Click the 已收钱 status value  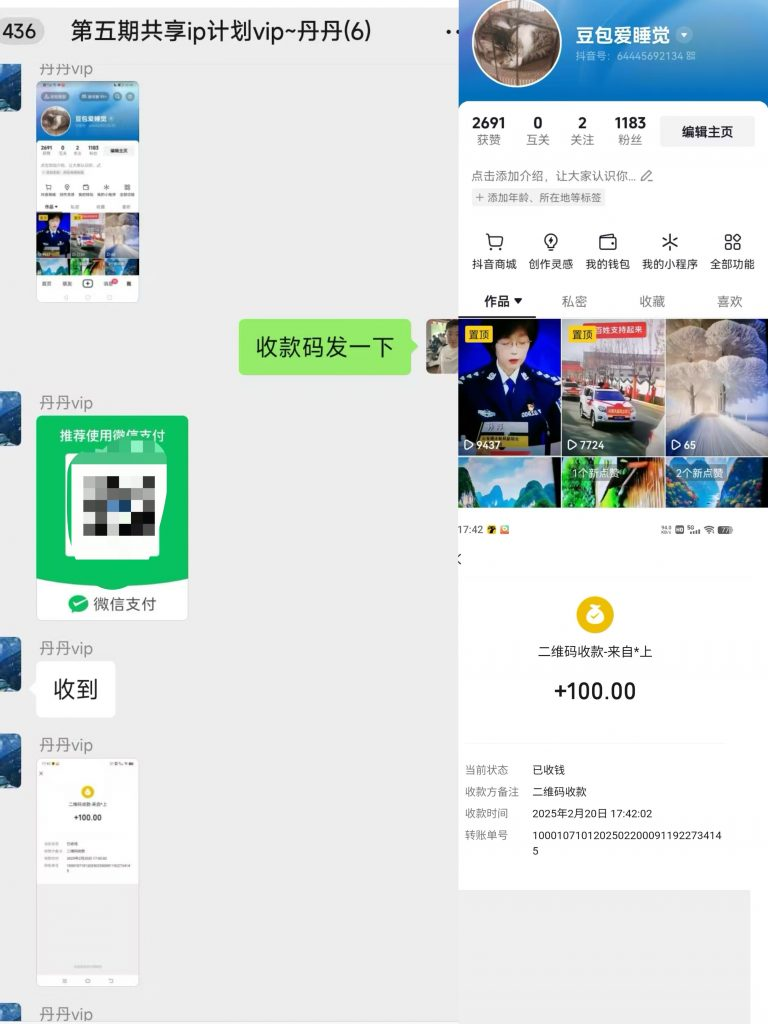point(549,770)
